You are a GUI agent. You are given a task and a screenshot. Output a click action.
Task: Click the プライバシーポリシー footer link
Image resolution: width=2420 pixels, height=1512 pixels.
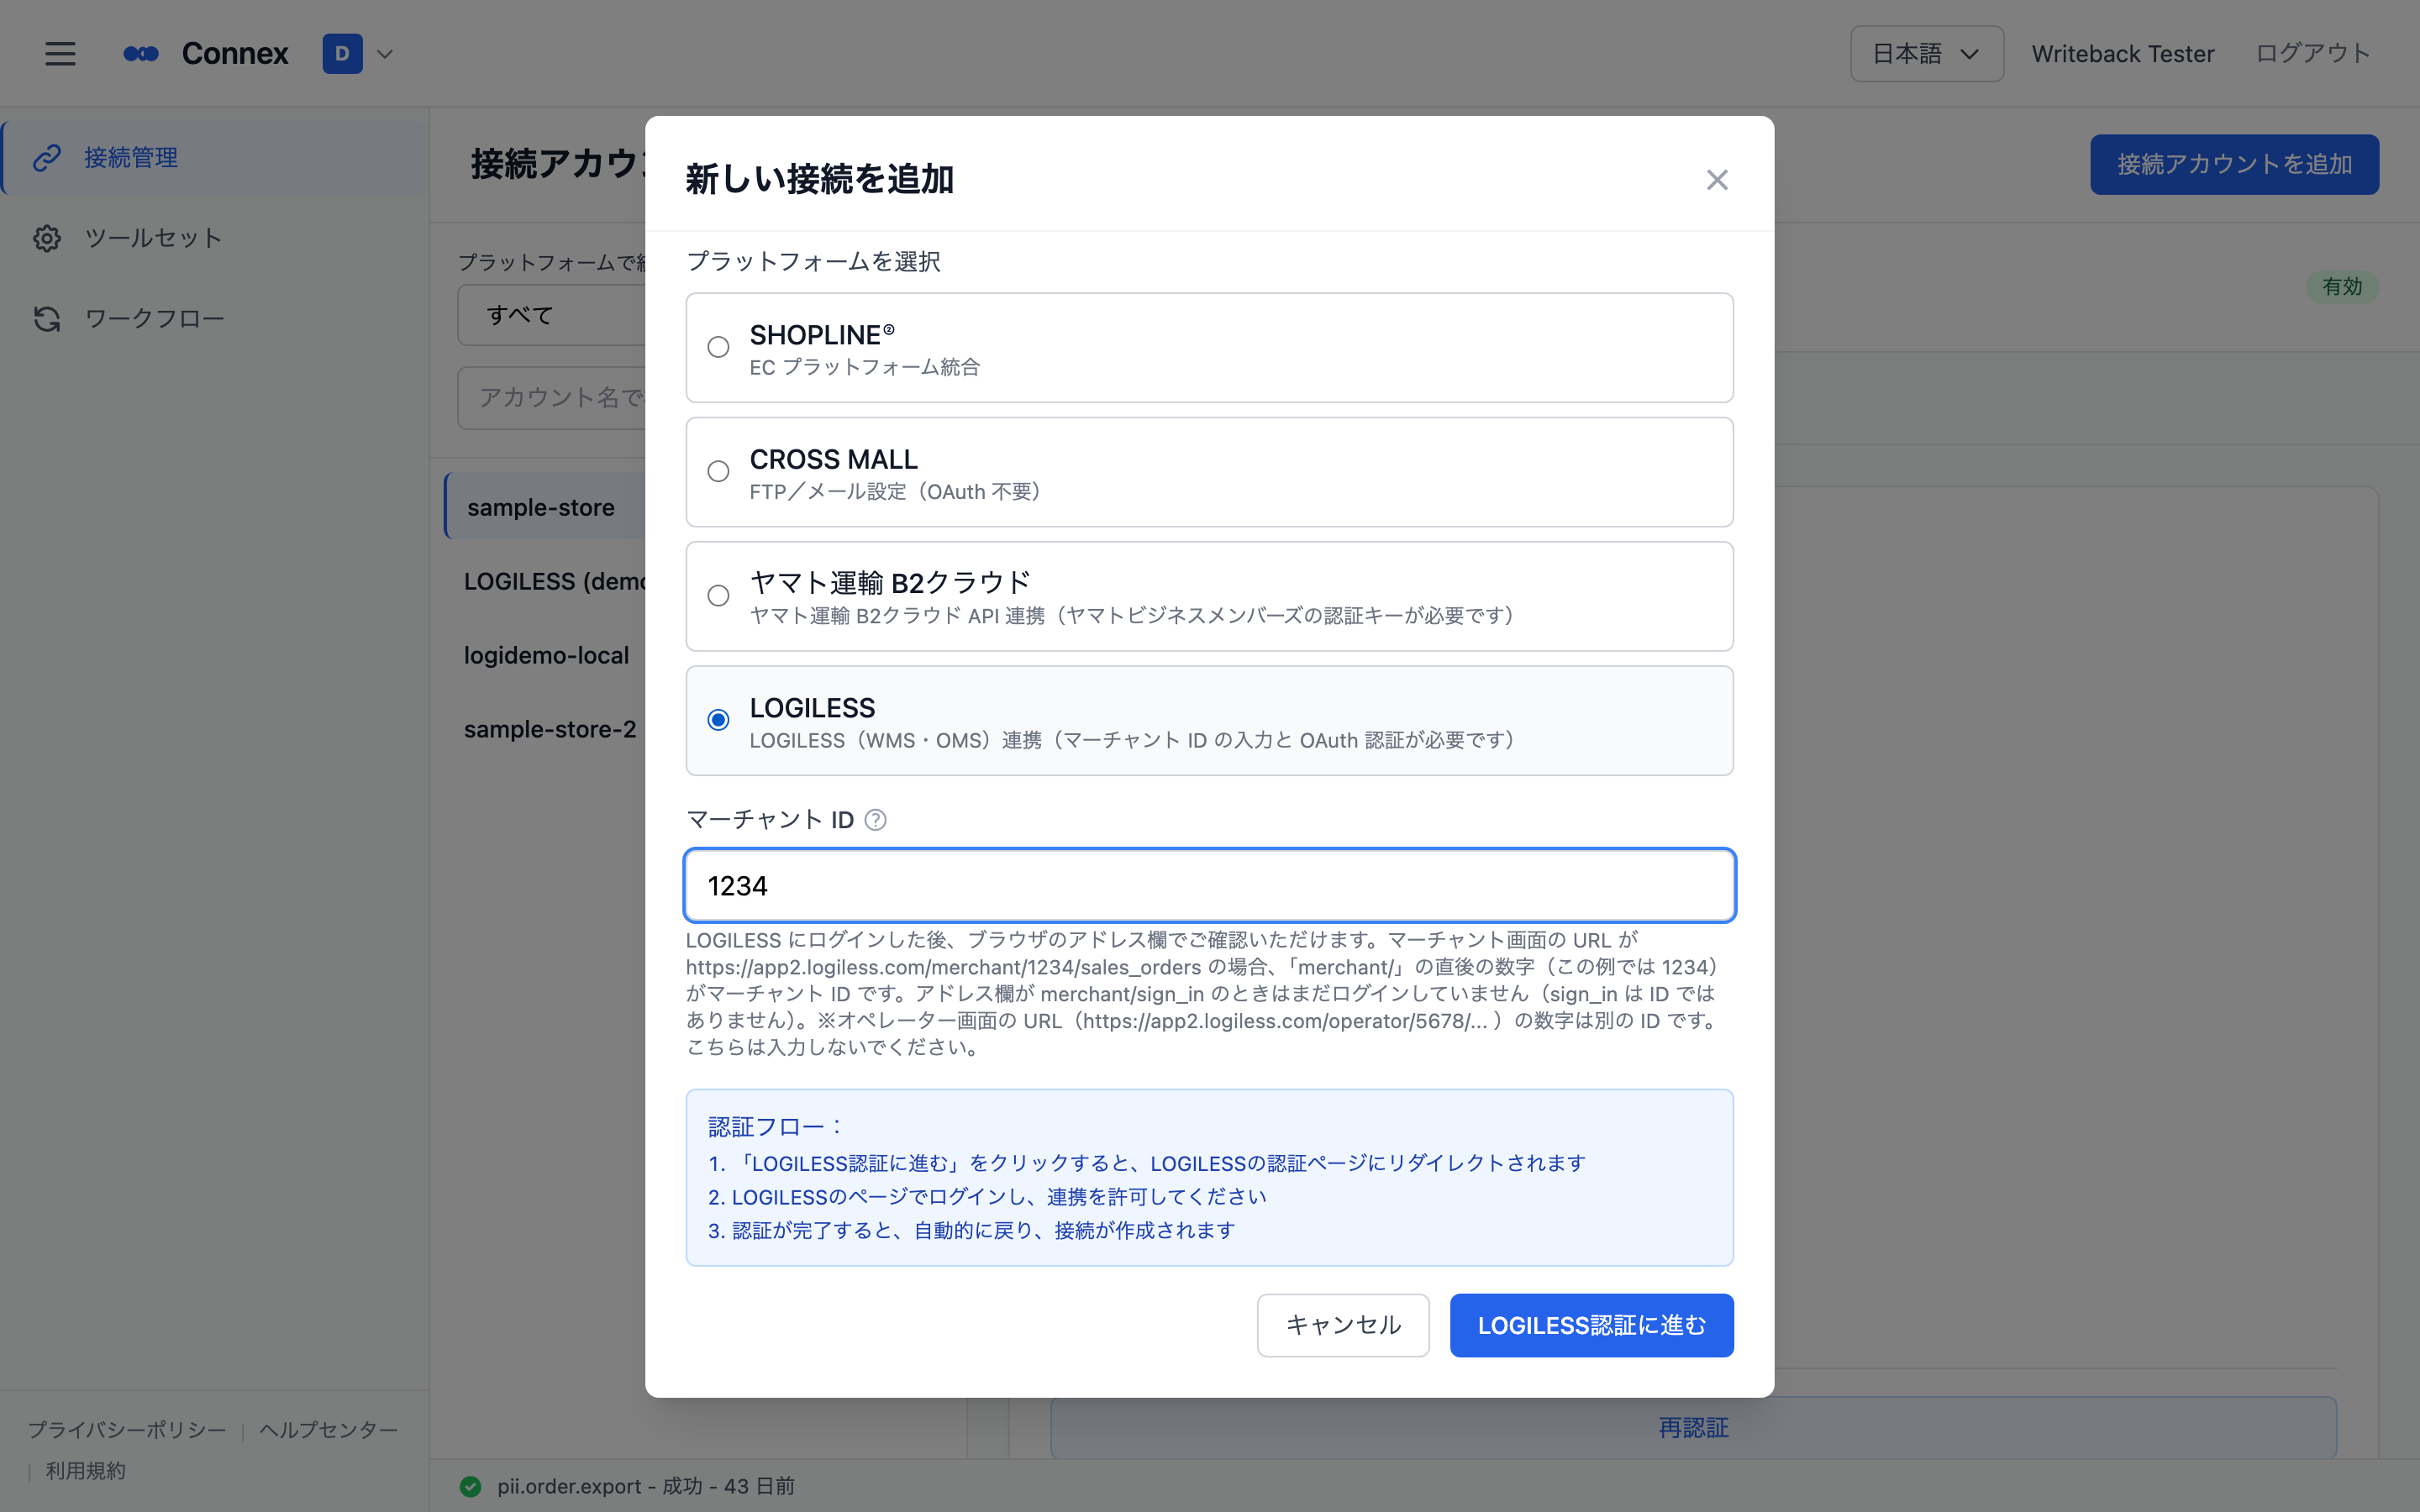(127, 1430)
